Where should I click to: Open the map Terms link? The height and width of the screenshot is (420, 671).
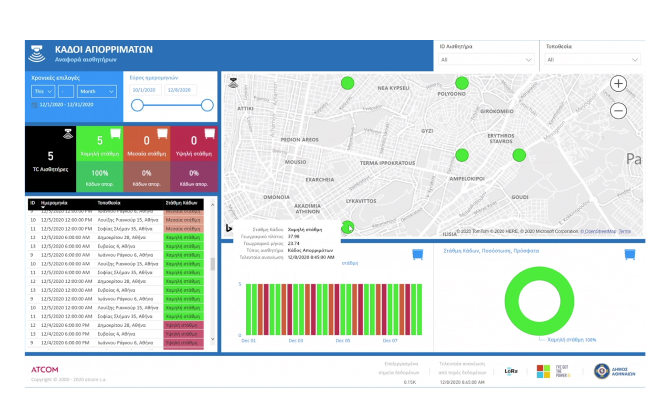[x=624, y=231]
